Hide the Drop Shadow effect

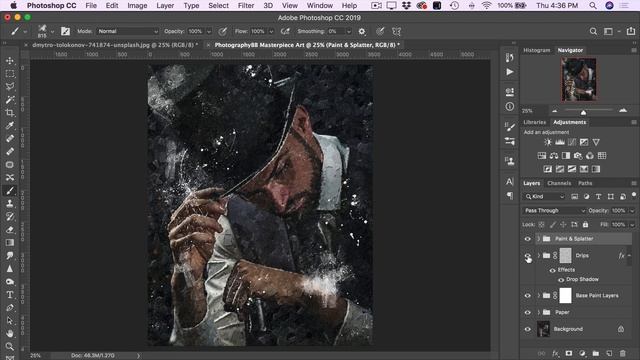pyautogui.click(x=561, y=280)
